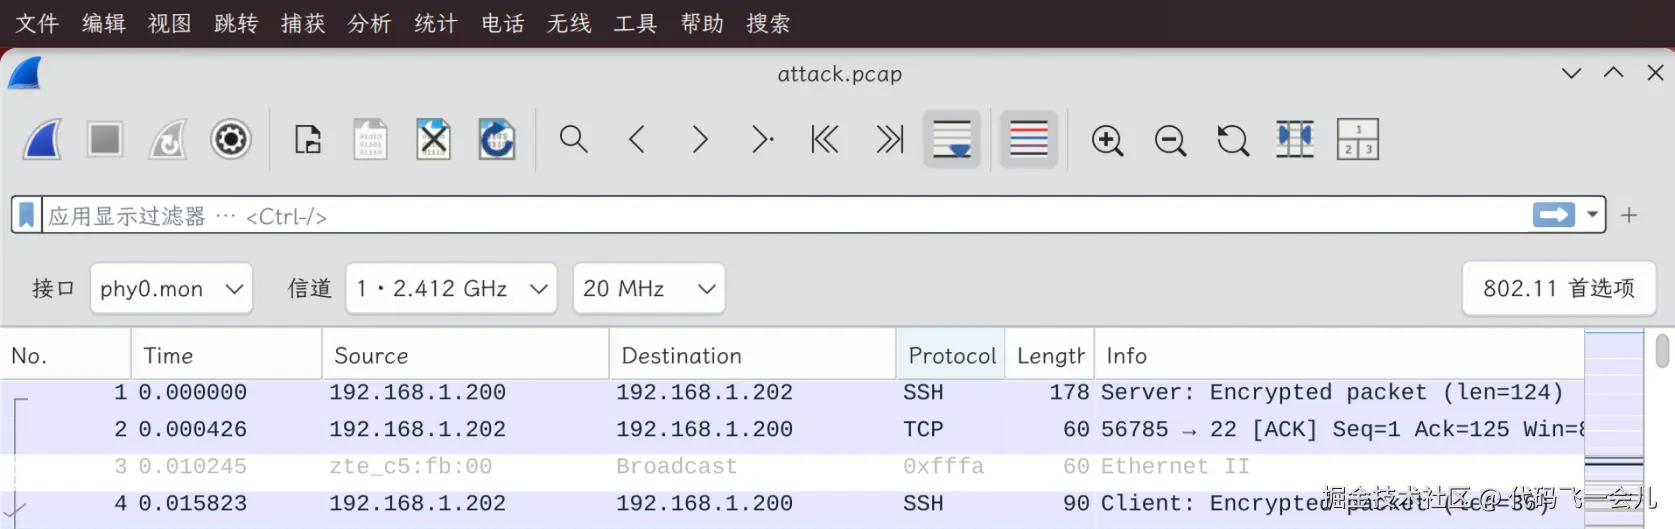Jump to first packet icon
Screen dimensions: 1675x529
824,139
